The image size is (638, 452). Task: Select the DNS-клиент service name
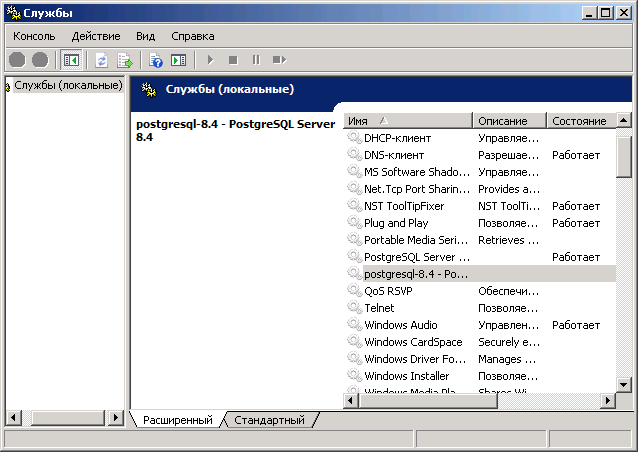tap(394, 155)
